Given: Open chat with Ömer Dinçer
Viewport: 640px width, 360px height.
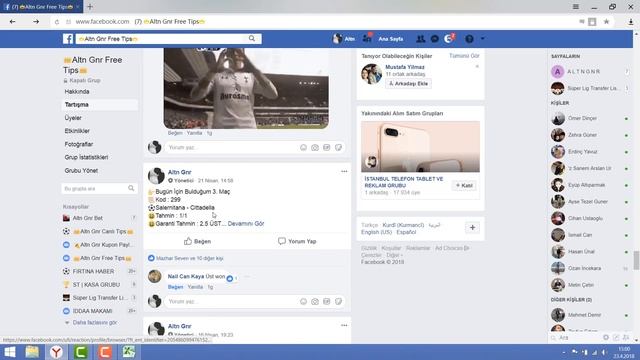Looking at the screenshot, I should point(582,118).
